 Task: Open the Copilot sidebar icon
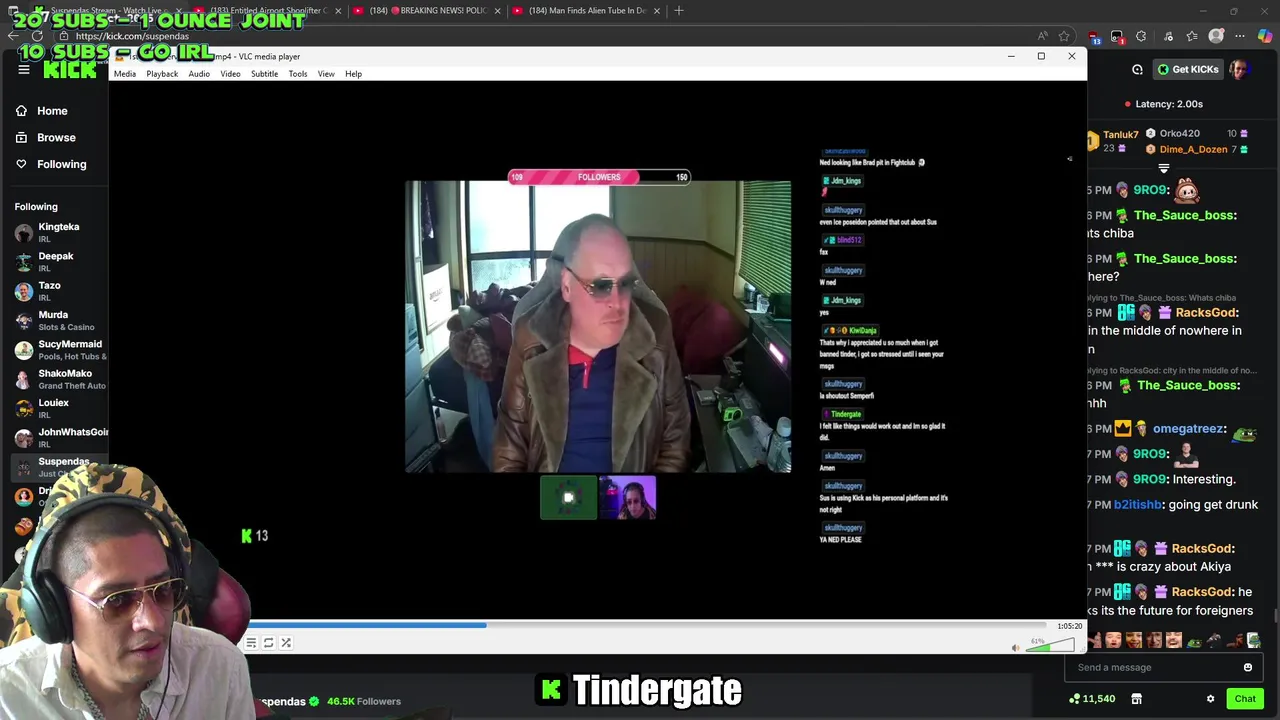point(1265,37)
